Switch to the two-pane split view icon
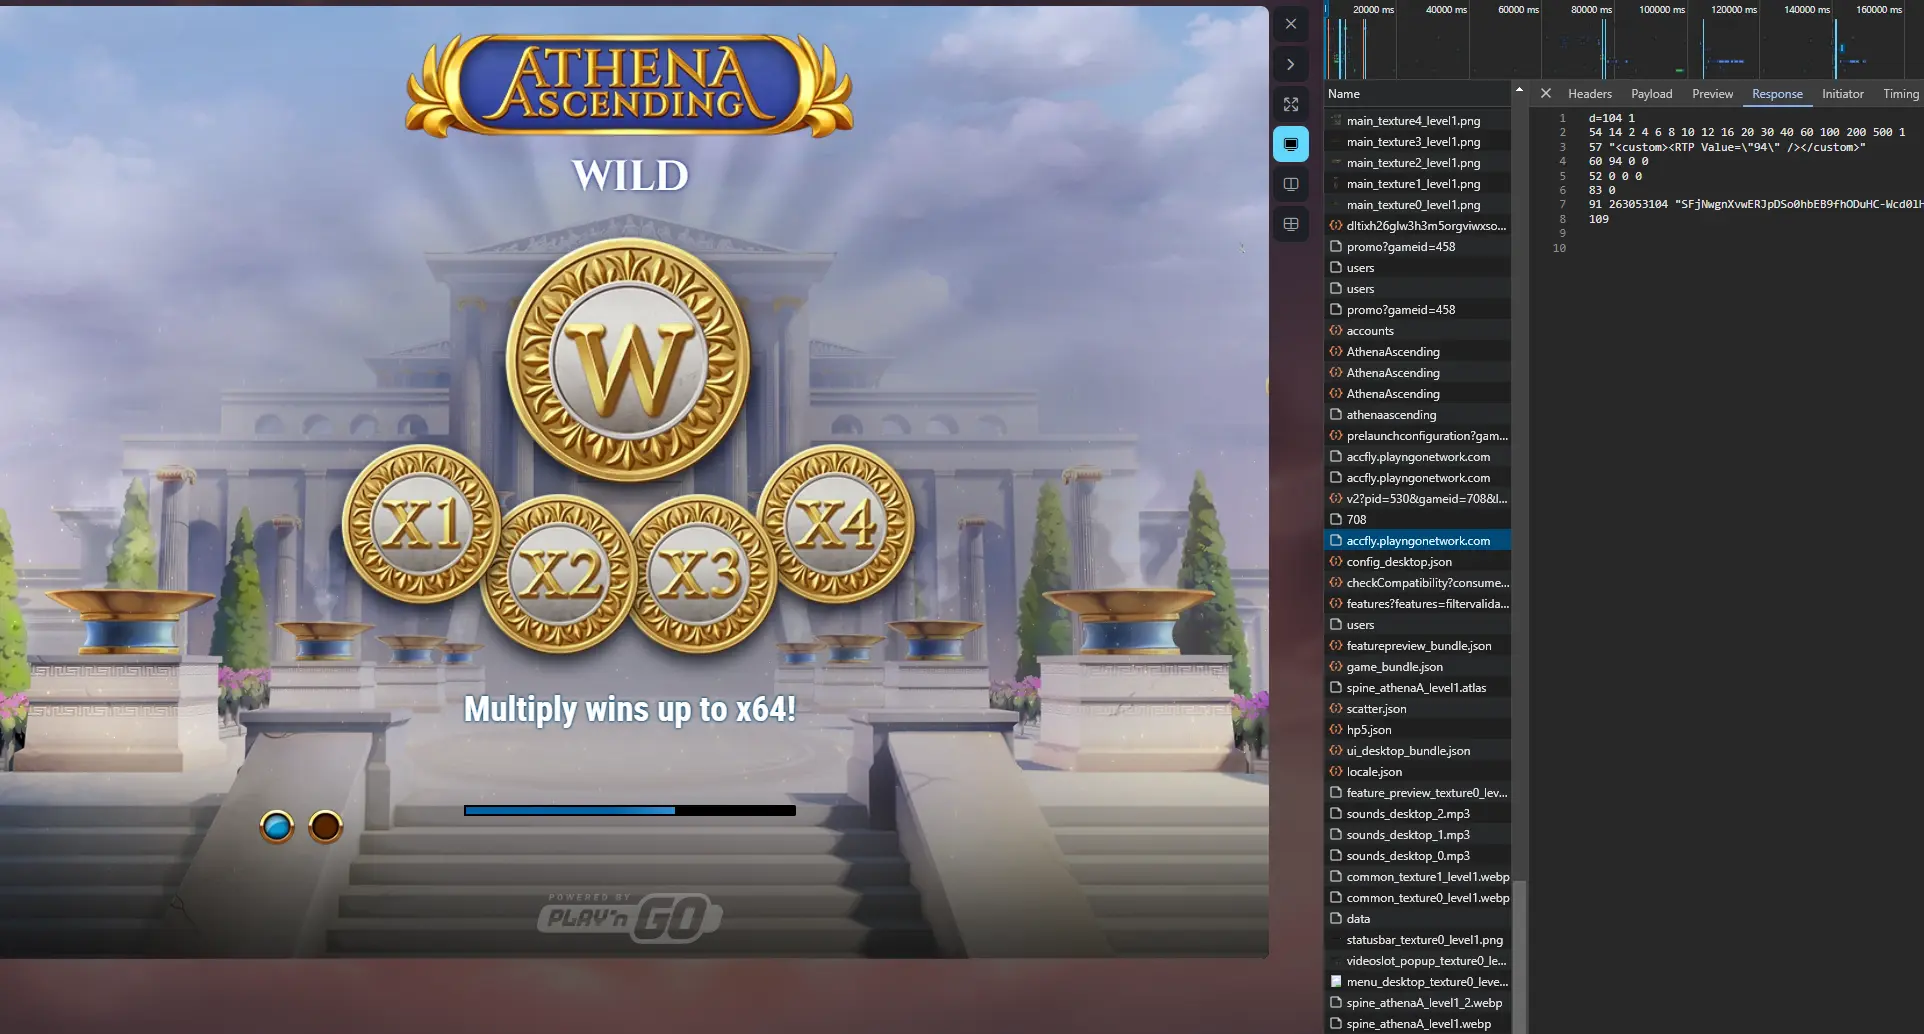 click(x=1291, y=184)
